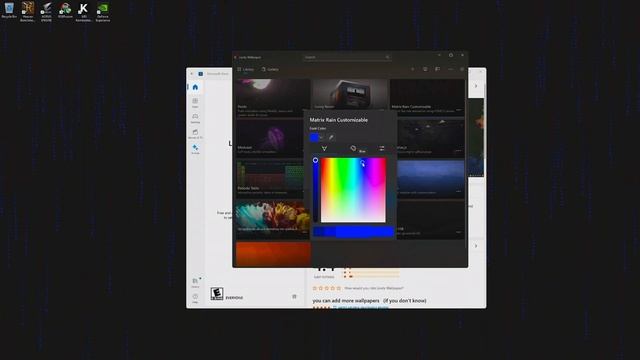Select the wallpaper thumbnail with the radio device
640x360 pixels.
point(349,94)
